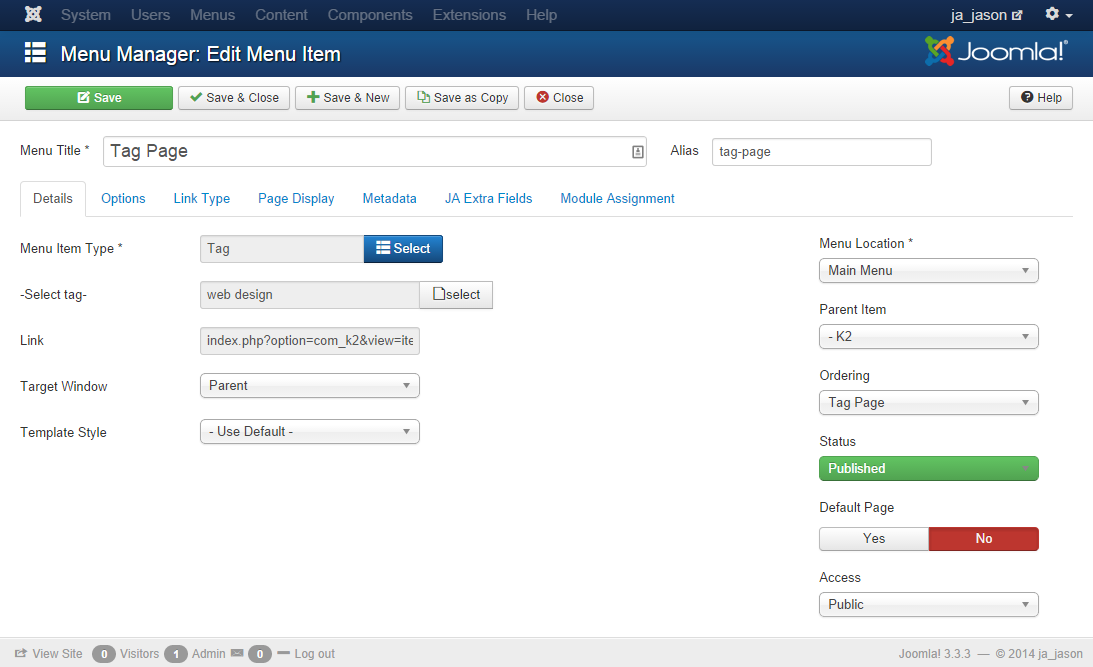Viewport: 1093px width, 667px height.
Task: Click the Save & New plus button
Action: point(348,98)
